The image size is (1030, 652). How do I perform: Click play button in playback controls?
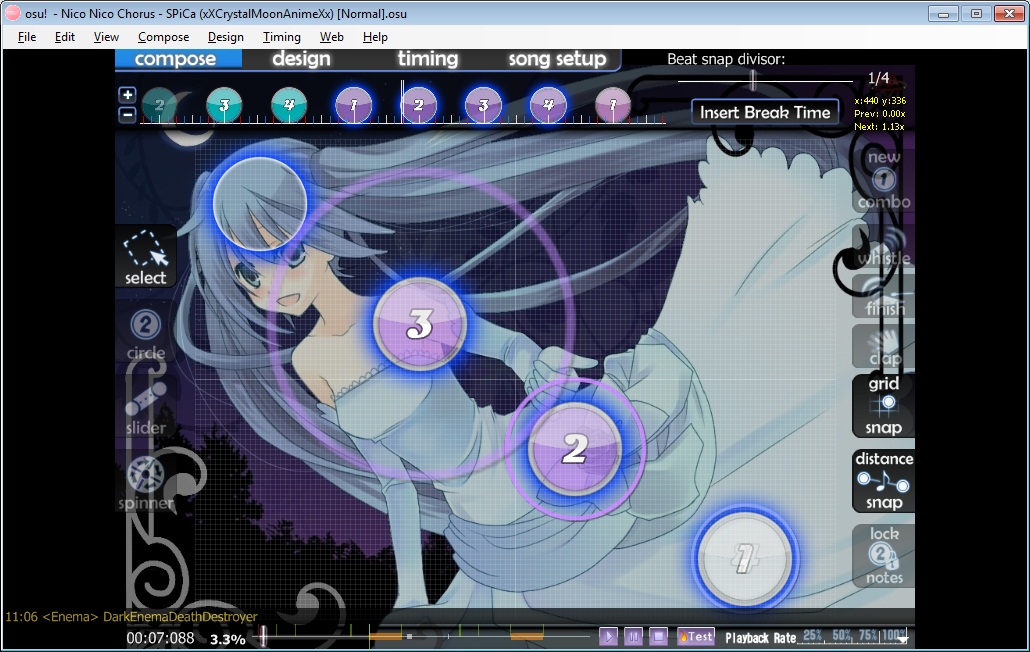tap(608, 636)
